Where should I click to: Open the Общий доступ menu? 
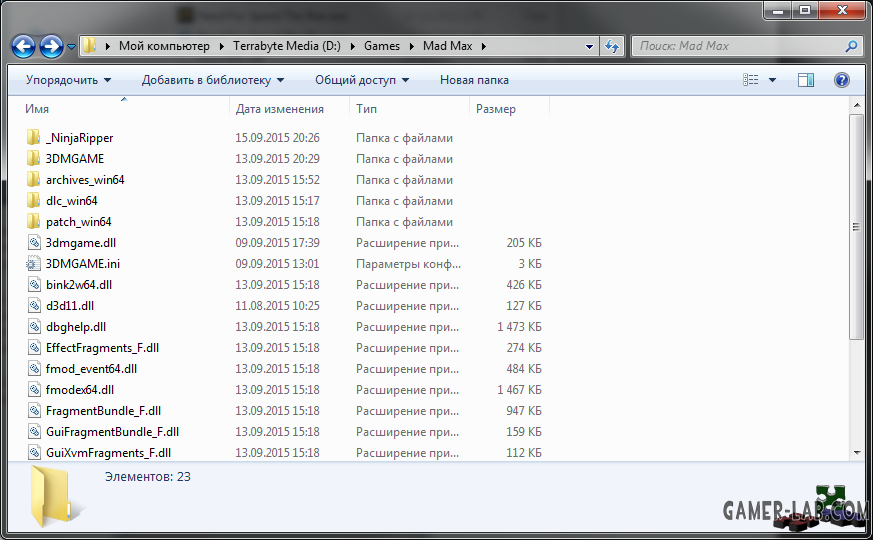click(362, 80)
